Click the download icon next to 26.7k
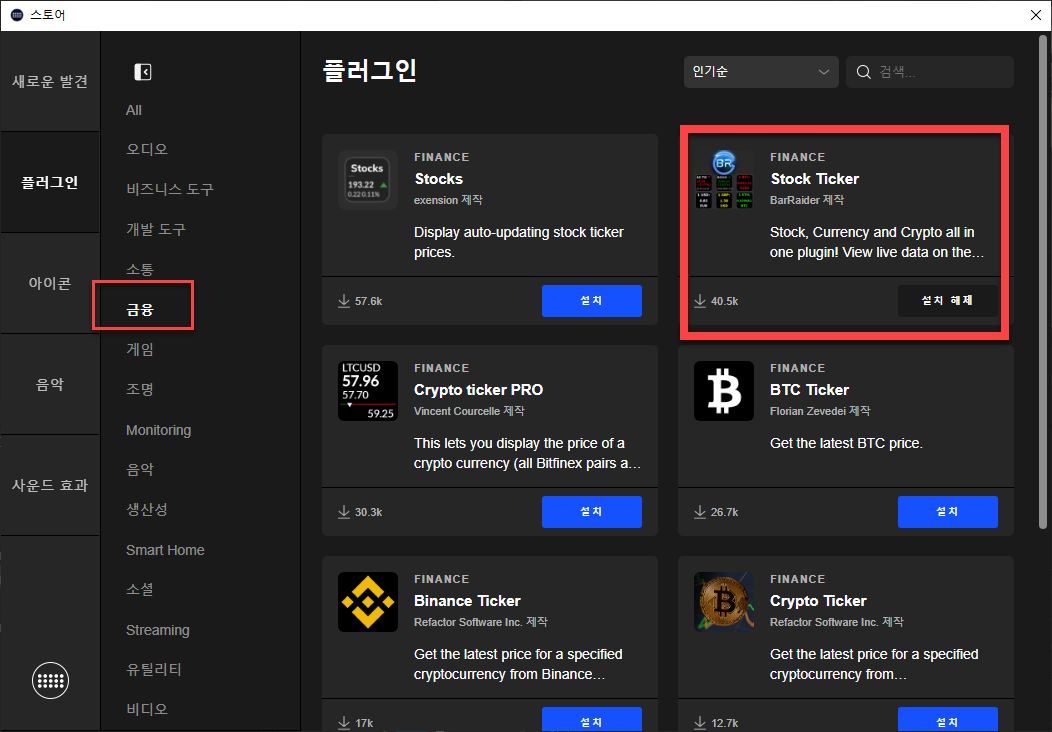Screen dimensions: 1052x732 click(700, 512)
